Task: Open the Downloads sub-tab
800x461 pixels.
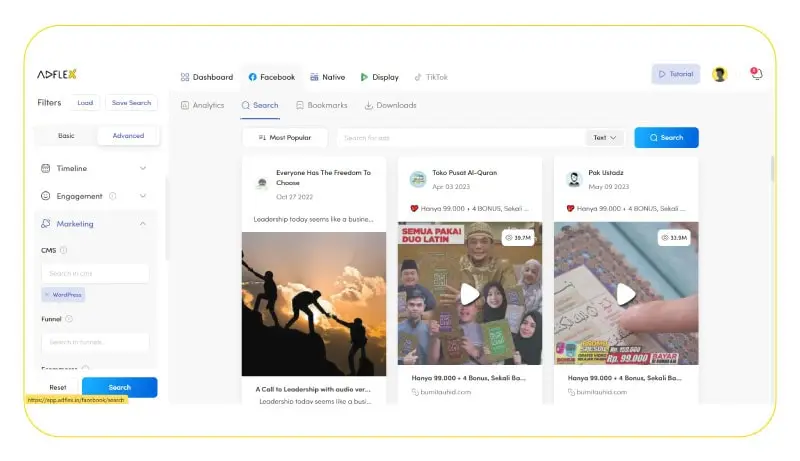Action: point(390,105)
